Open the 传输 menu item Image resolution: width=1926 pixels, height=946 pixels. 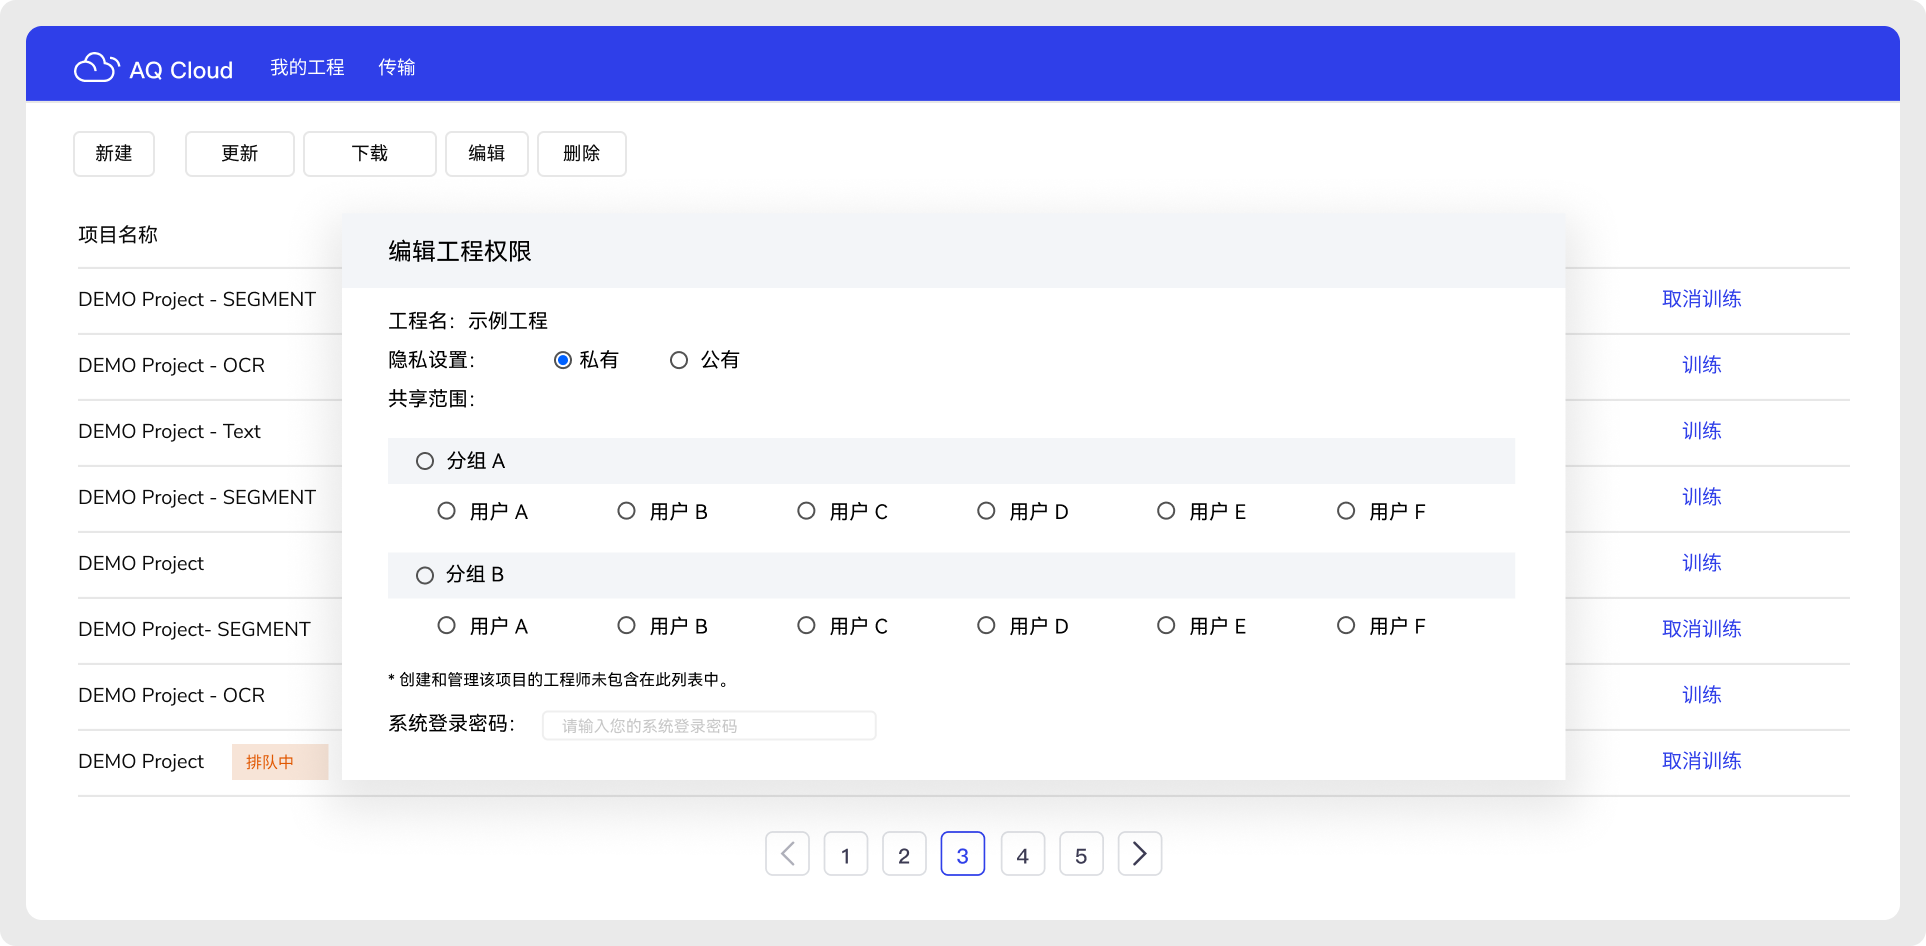[x=396, y=67]
